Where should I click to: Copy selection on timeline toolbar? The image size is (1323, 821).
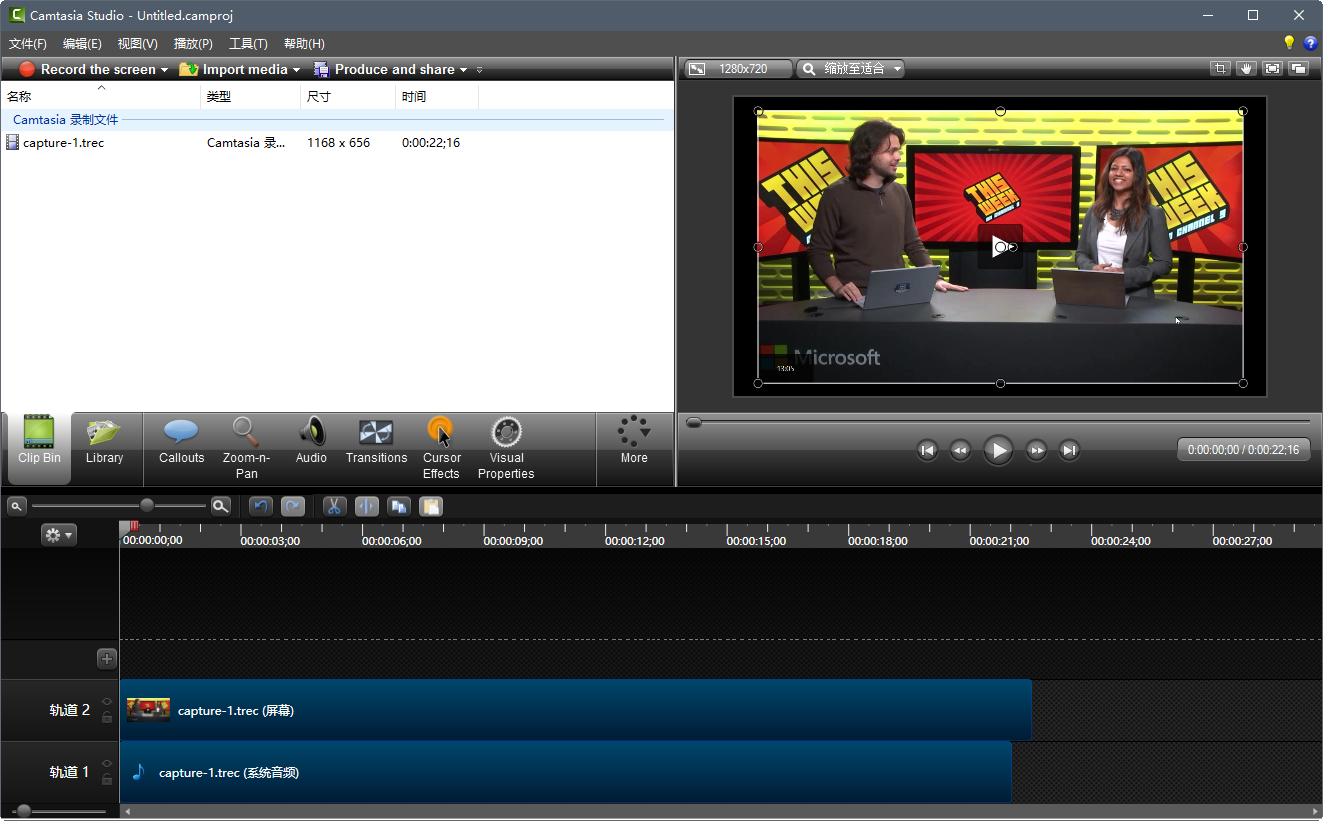coord(399,506)
